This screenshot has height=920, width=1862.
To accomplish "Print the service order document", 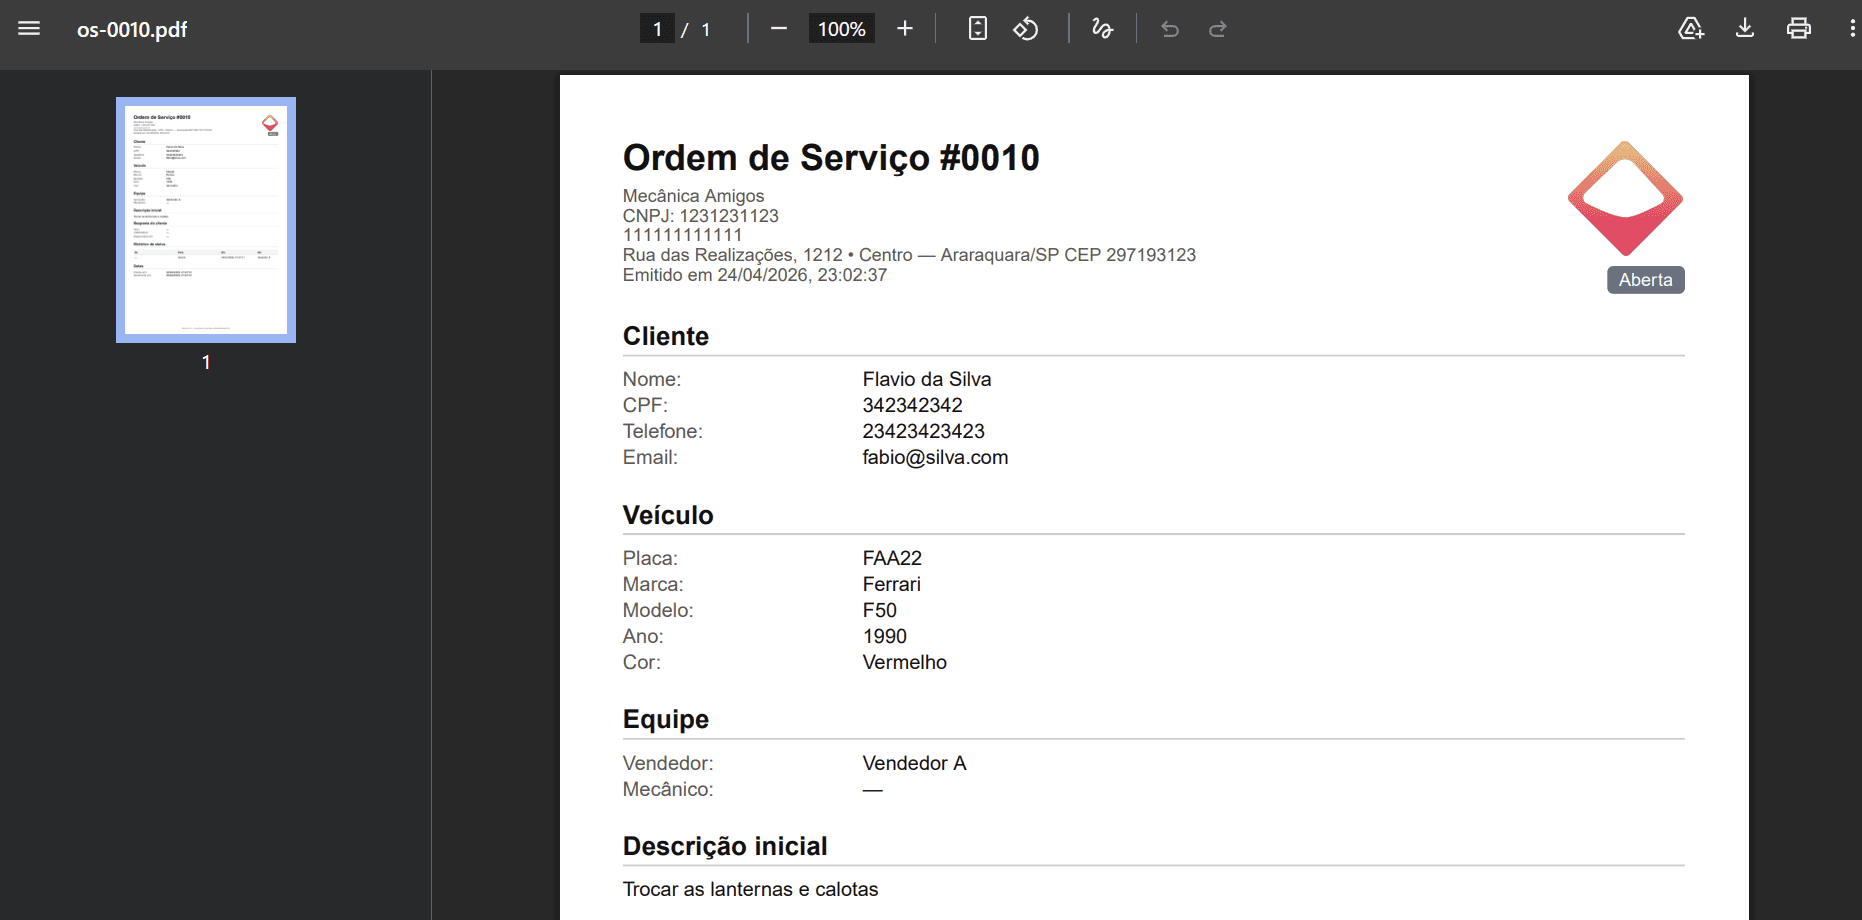I will point(1798,29).
